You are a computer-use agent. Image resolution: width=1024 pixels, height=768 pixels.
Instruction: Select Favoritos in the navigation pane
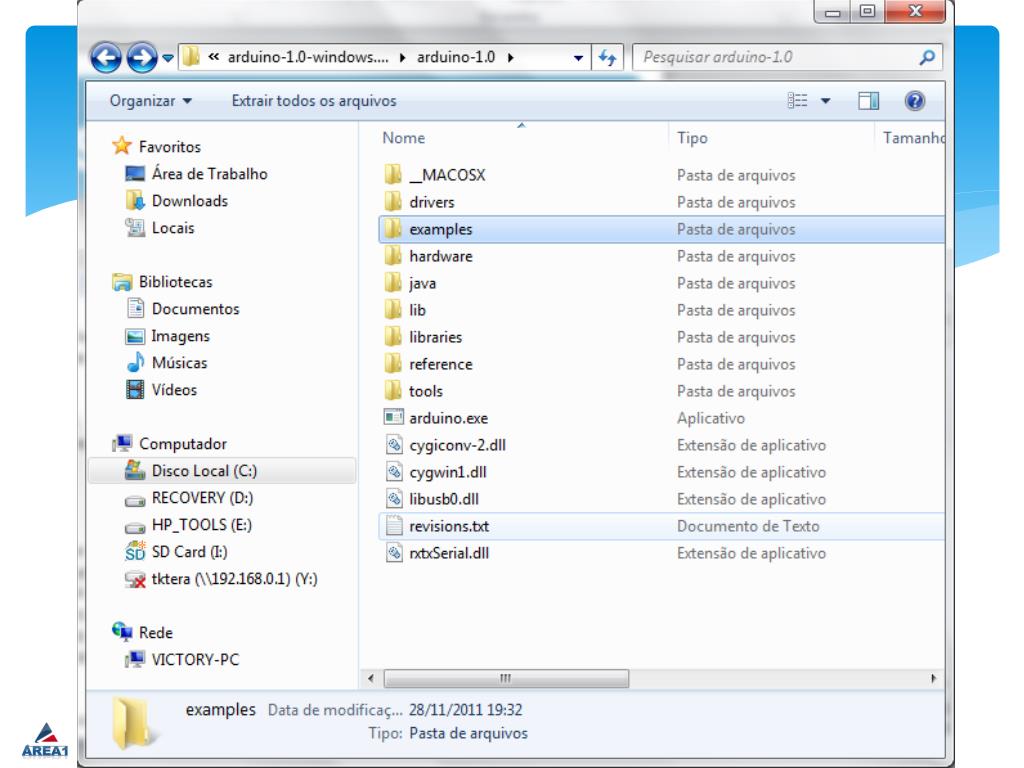click(x=170, y=146)
